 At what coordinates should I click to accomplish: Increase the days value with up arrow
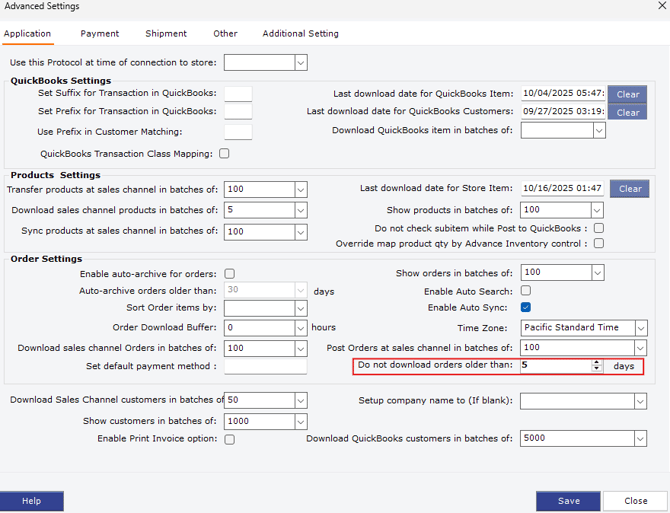point(597,363)
